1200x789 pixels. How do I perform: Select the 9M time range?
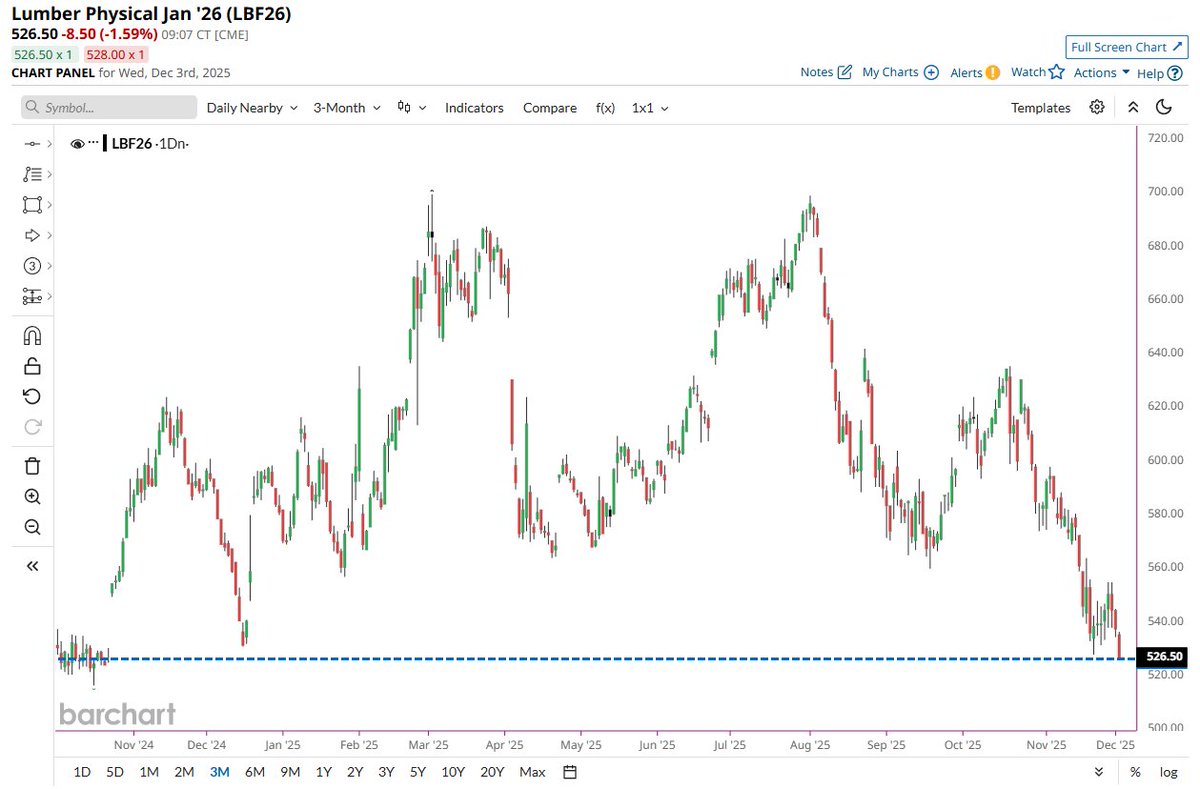tap(290, 771)
